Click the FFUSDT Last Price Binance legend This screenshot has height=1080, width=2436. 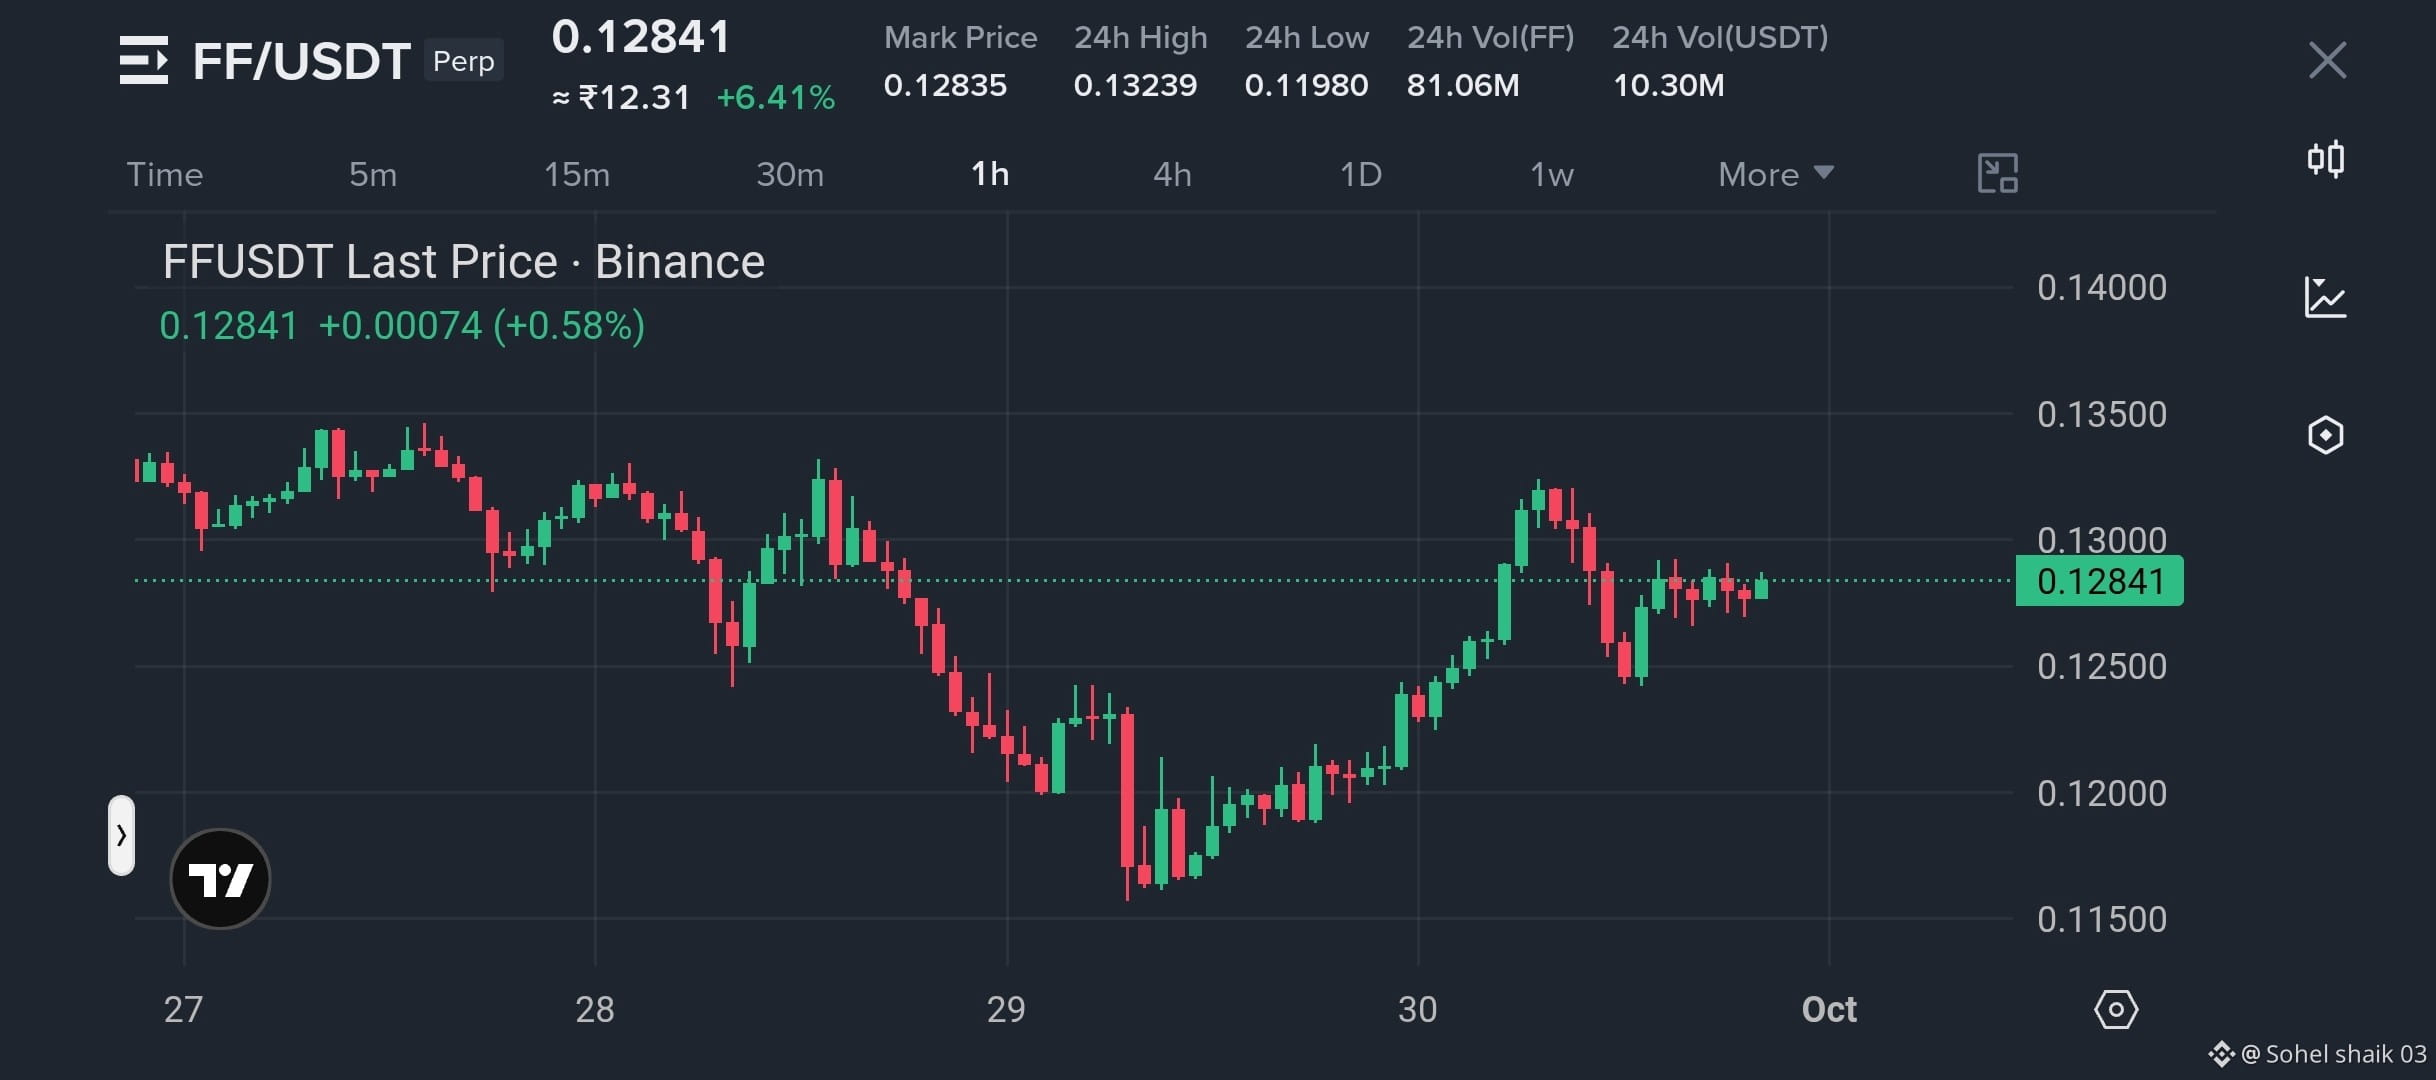(x=464, y=262)
